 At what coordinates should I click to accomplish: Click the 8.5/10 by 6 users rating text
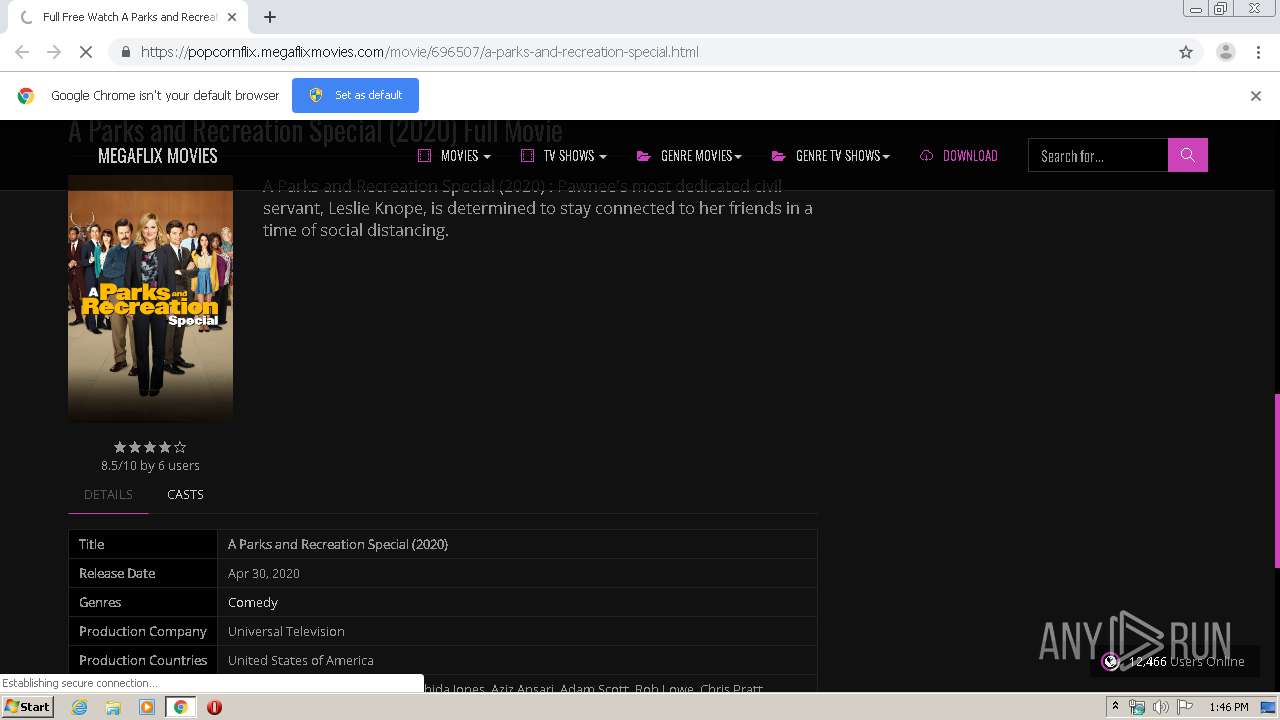[150, 465]
